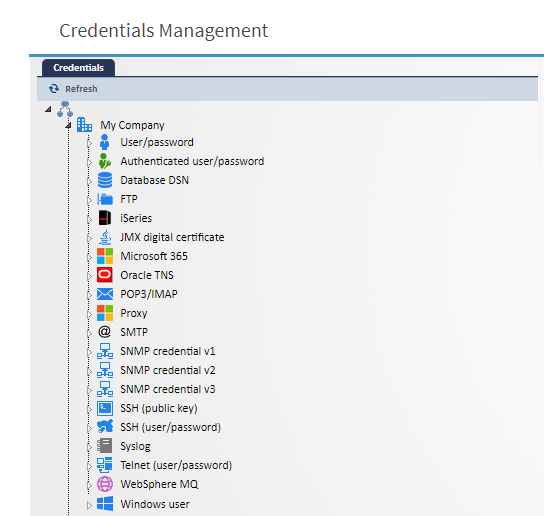Viewport: 544px width, 516px height.
Task: Click the POP3/IMAP envelope icon
Action: tap(105, 294)
